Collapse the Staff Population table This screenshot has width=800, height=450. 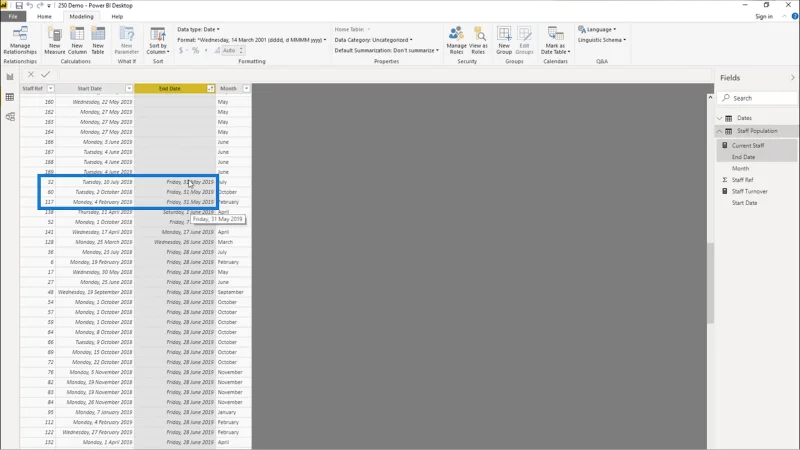point(719,131)
